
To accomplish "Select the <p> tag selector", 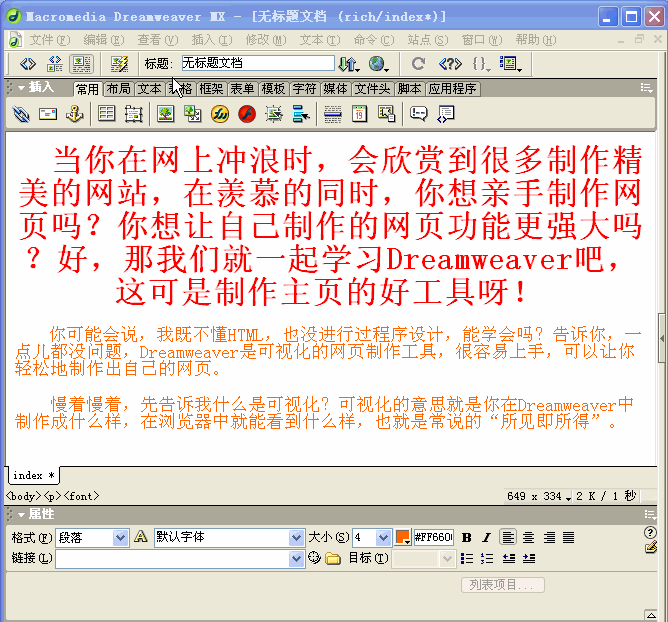I will tap(52, 496).
